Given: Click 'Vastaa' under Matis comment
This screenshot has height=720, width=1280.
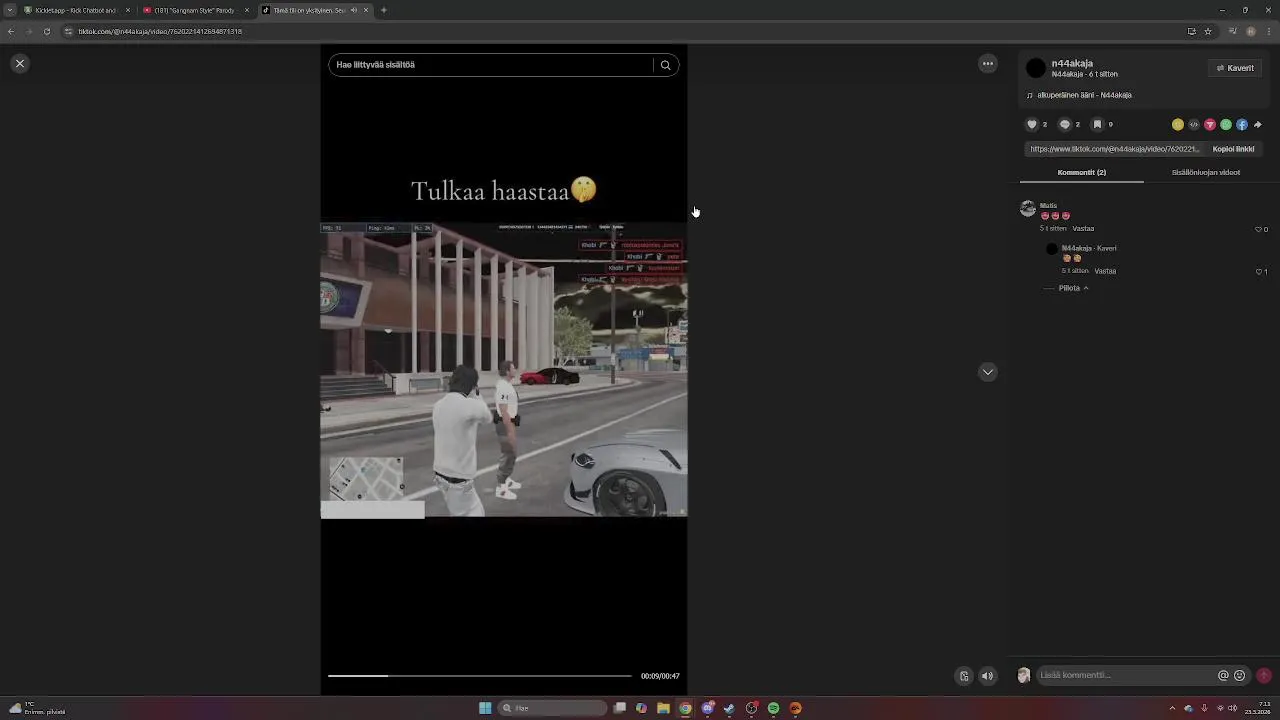Looking at the screenshot, I should (x=1083, y=229).
